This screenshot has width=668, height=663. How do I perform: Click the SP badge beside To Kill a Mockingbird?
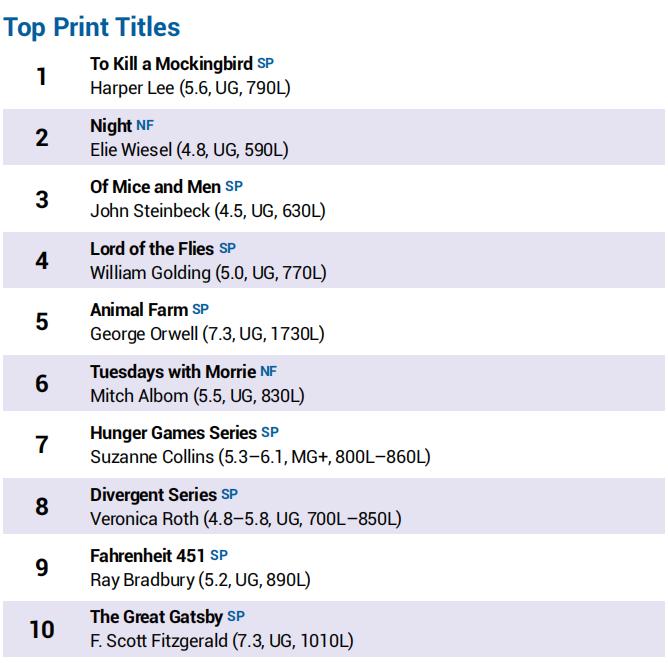265,63
